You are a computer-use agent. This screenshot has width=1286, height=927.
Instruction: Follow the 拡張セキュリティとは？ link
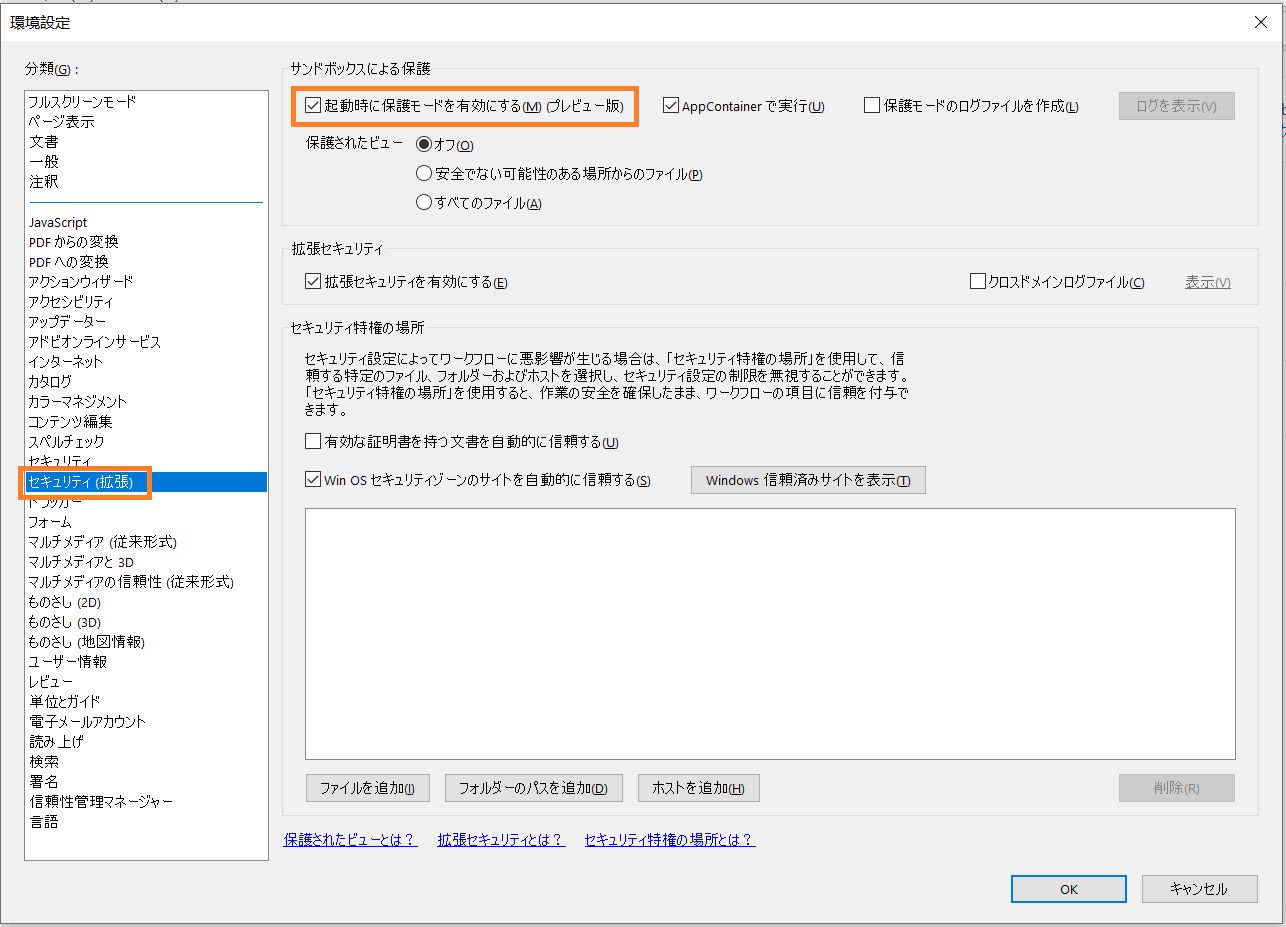[x=500, y=841]
